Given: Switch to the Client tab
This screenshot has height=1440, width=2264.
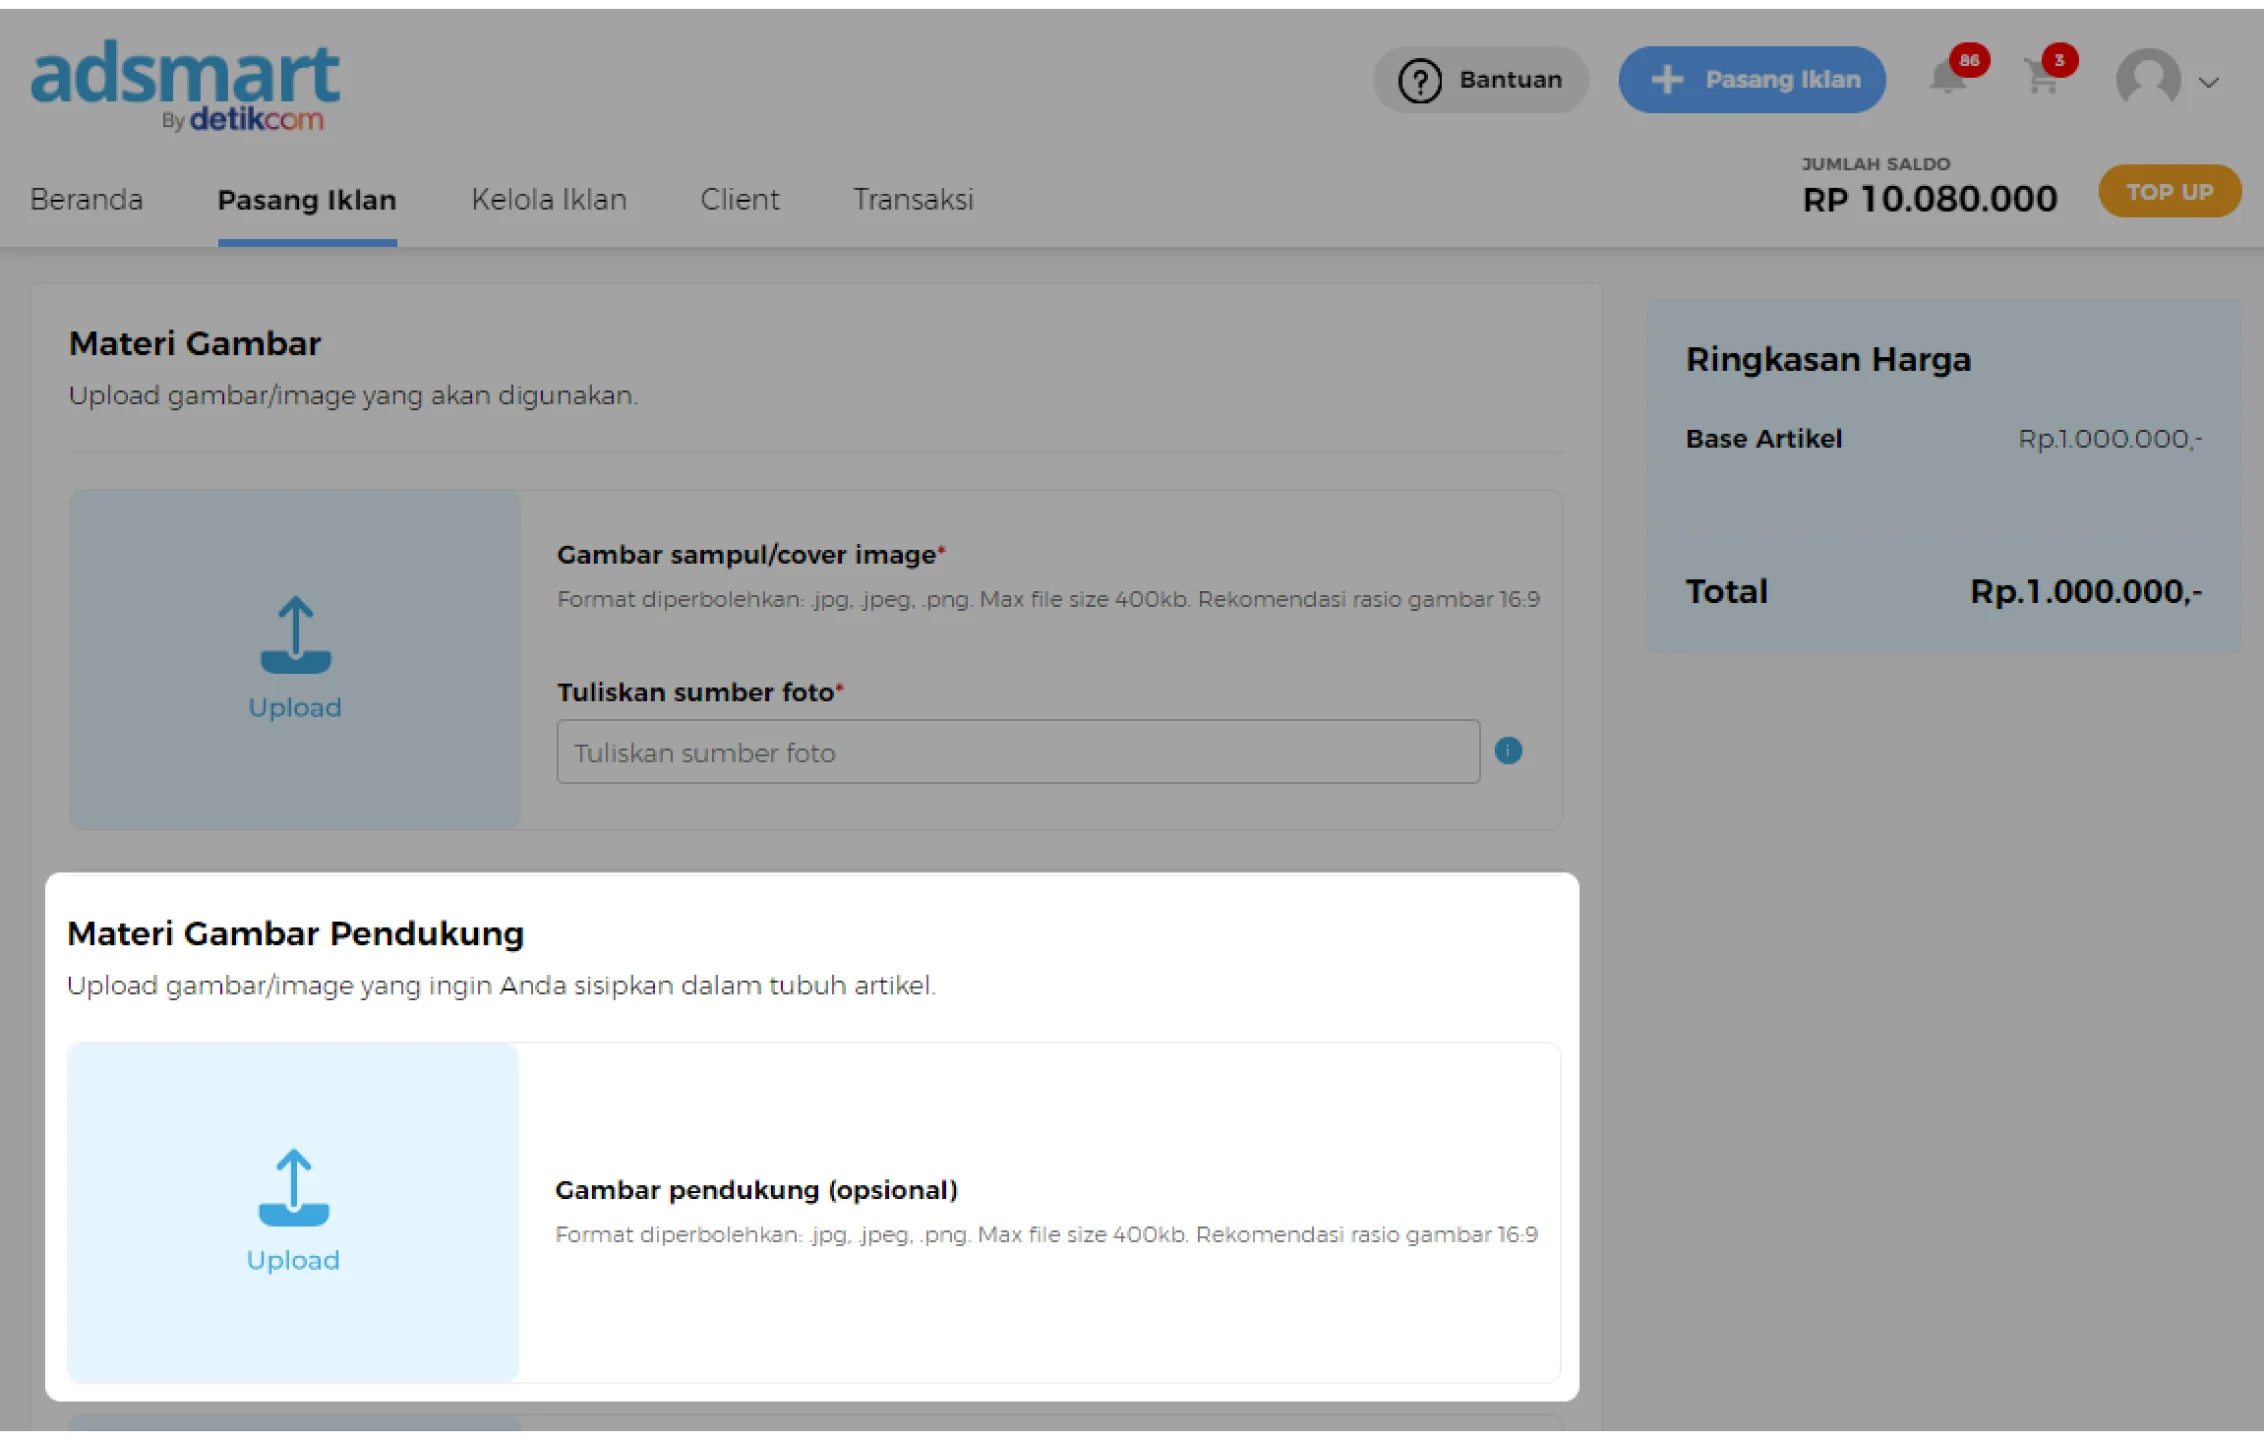Looking at the screenshot, I should (x=739, y=199).
